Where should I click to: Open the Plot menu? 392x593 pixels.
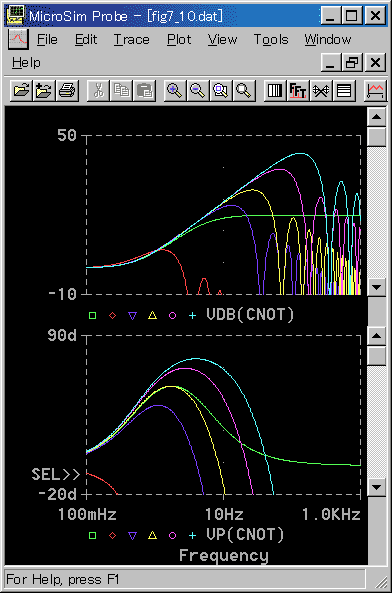(x=179, y=40)
